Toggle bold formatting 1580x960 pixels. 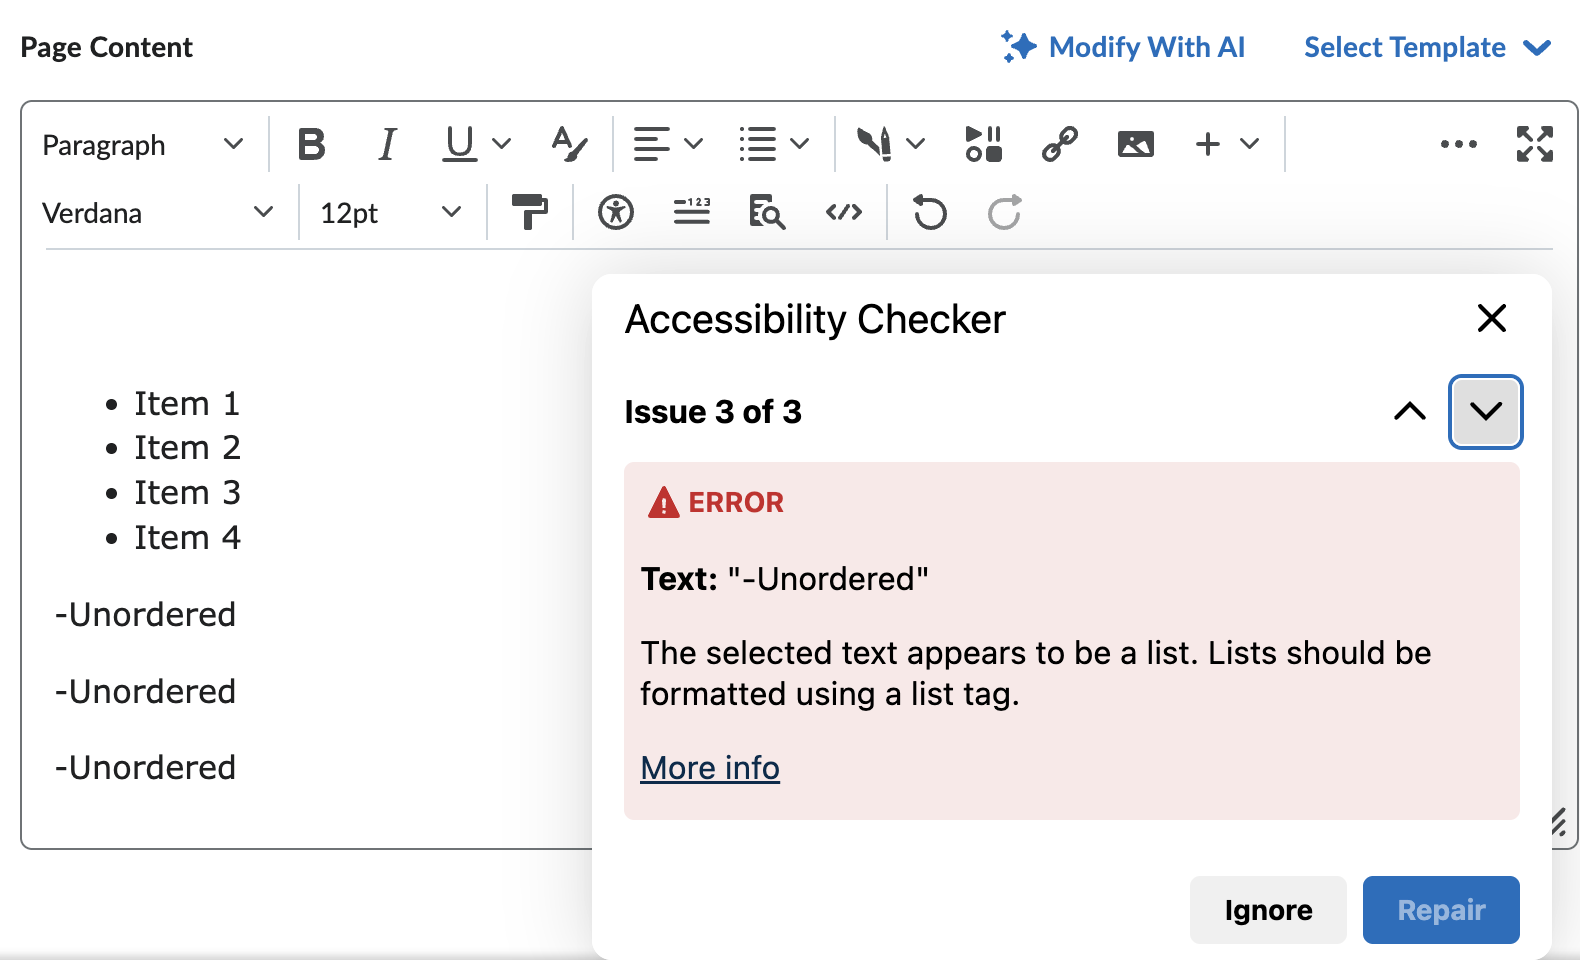[312, 145]
